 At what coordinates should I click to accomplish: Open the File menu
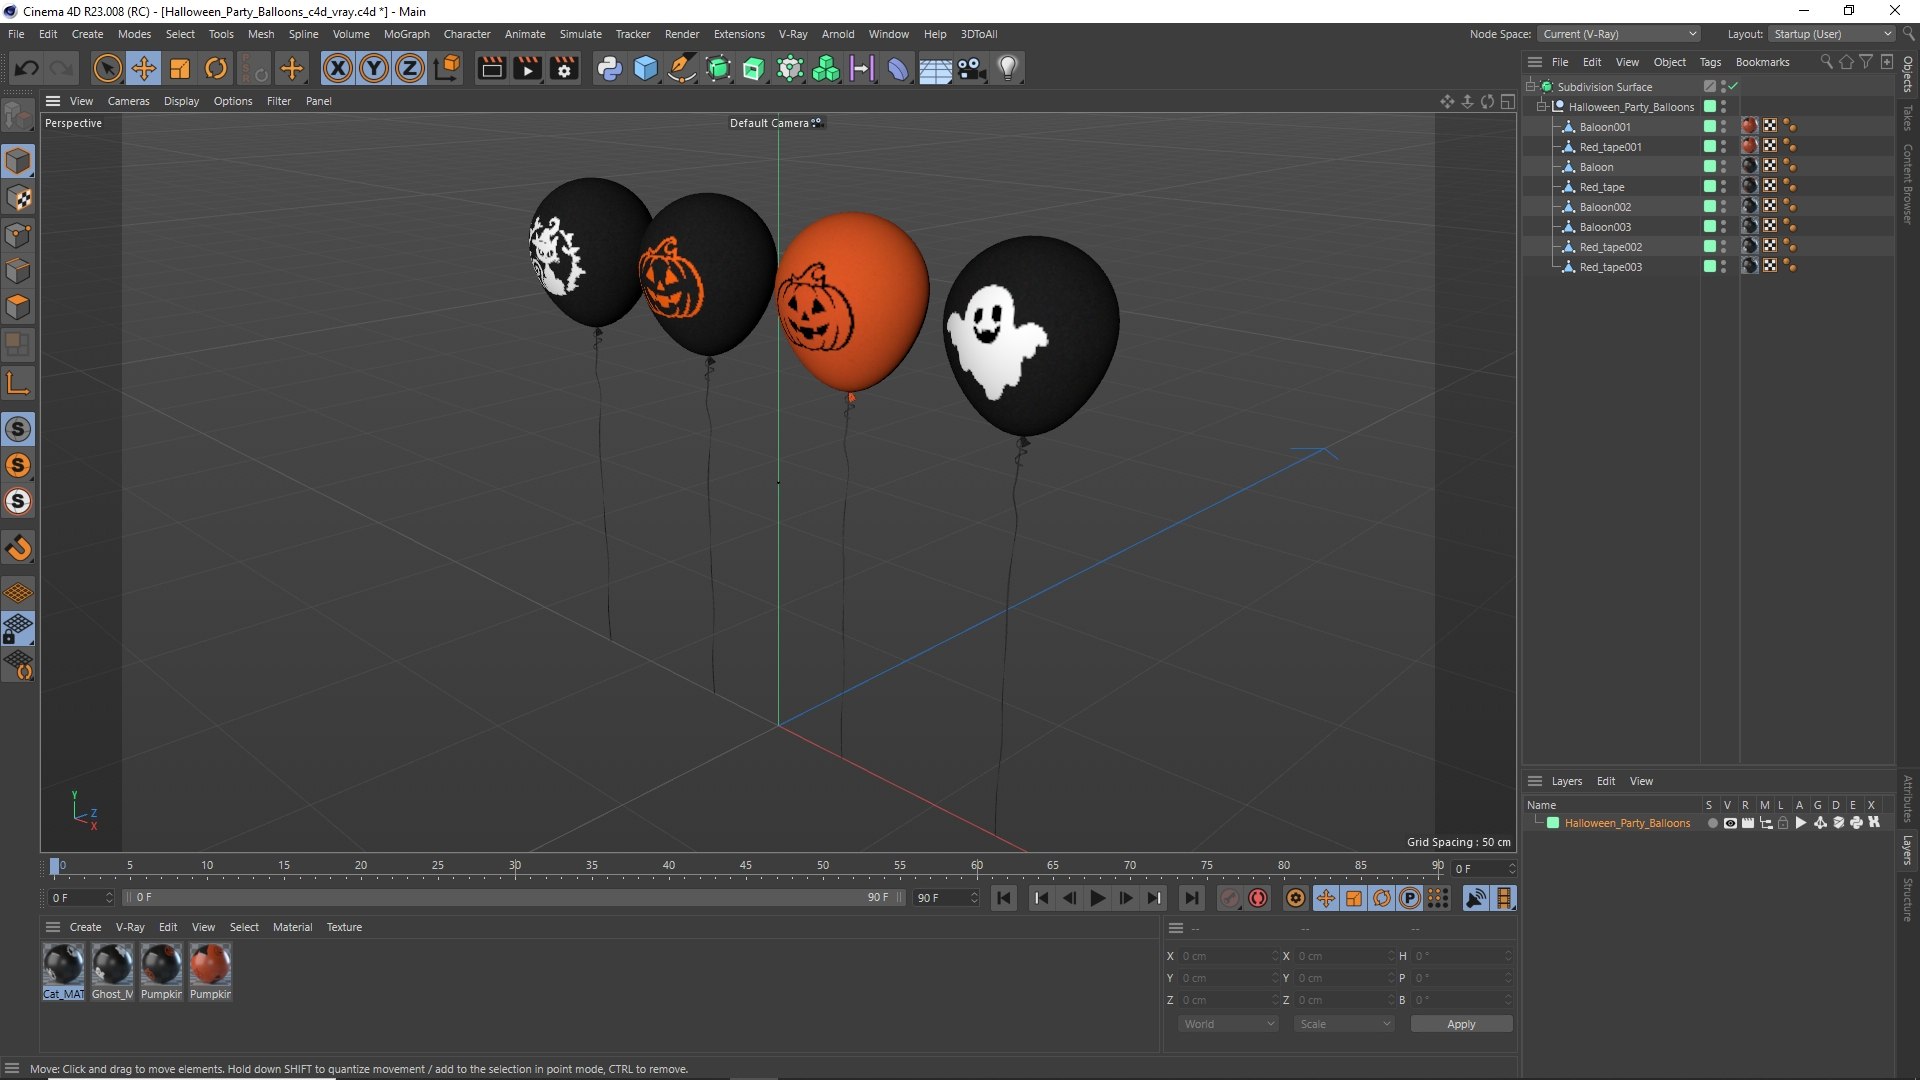(16, 34)
